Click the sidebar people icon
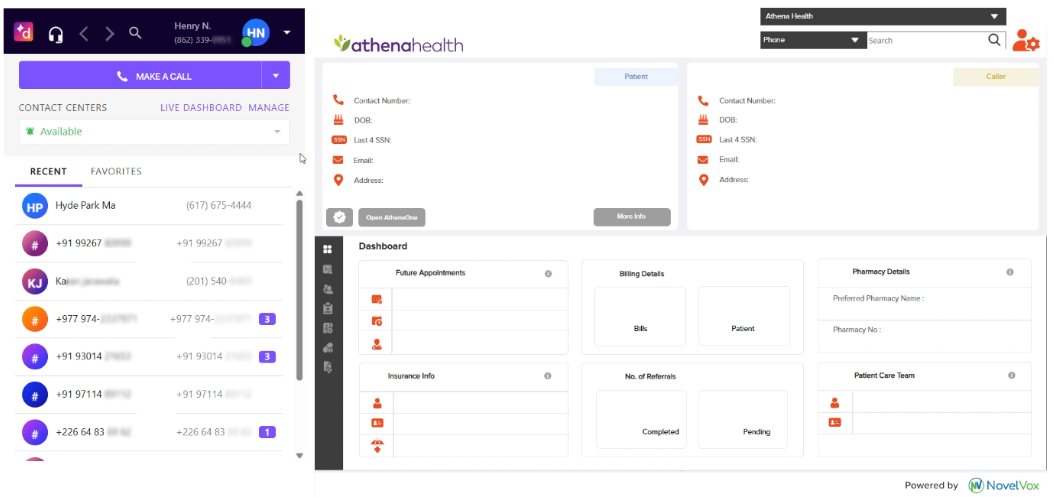This screenshot has width=1055, height=497. tap(328, 289)
